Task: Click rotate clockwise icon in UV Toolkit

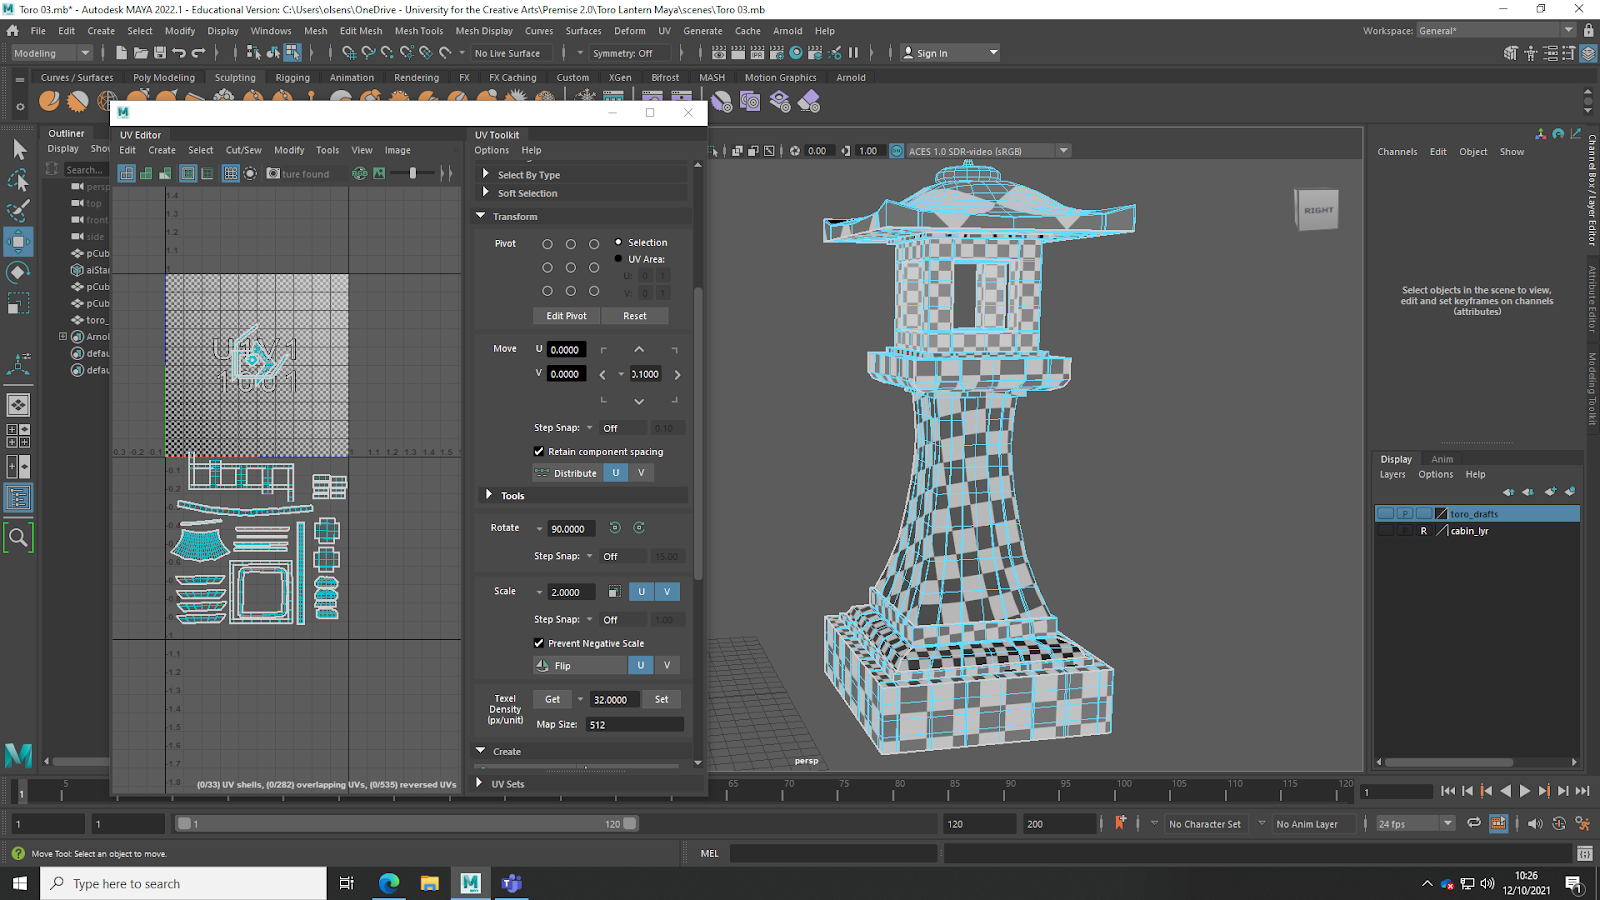Action: click(x=639, y=528)
